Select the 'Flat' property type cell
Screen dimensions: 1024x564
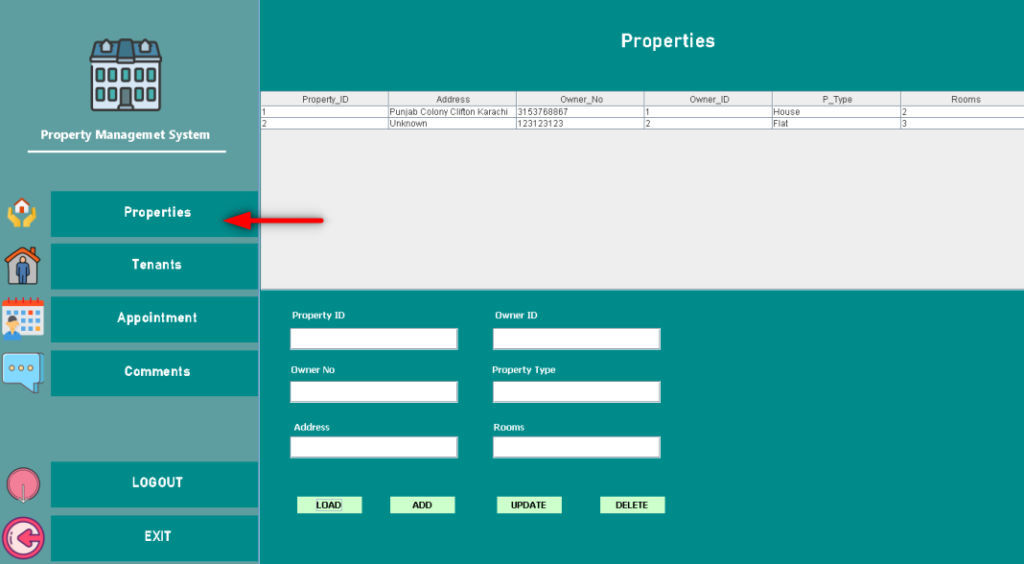click(x=837, y=123)
